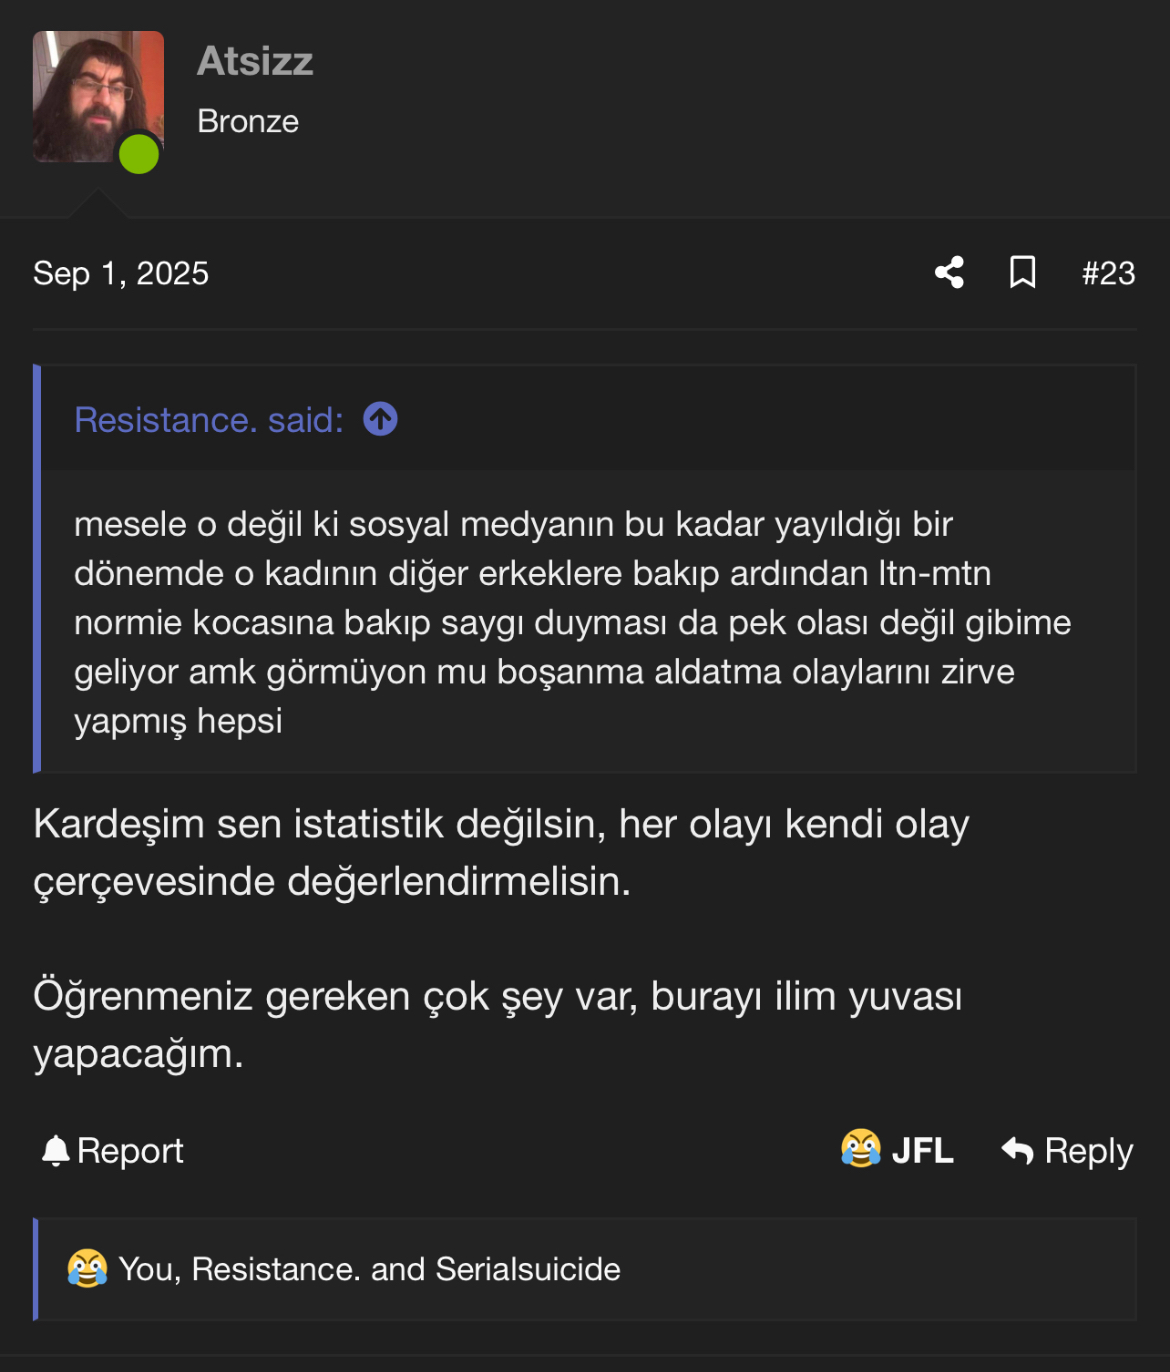Click the green online status dot
Image resolution: width=1170 pixels, height=1372 pixels.
[139, 155]
